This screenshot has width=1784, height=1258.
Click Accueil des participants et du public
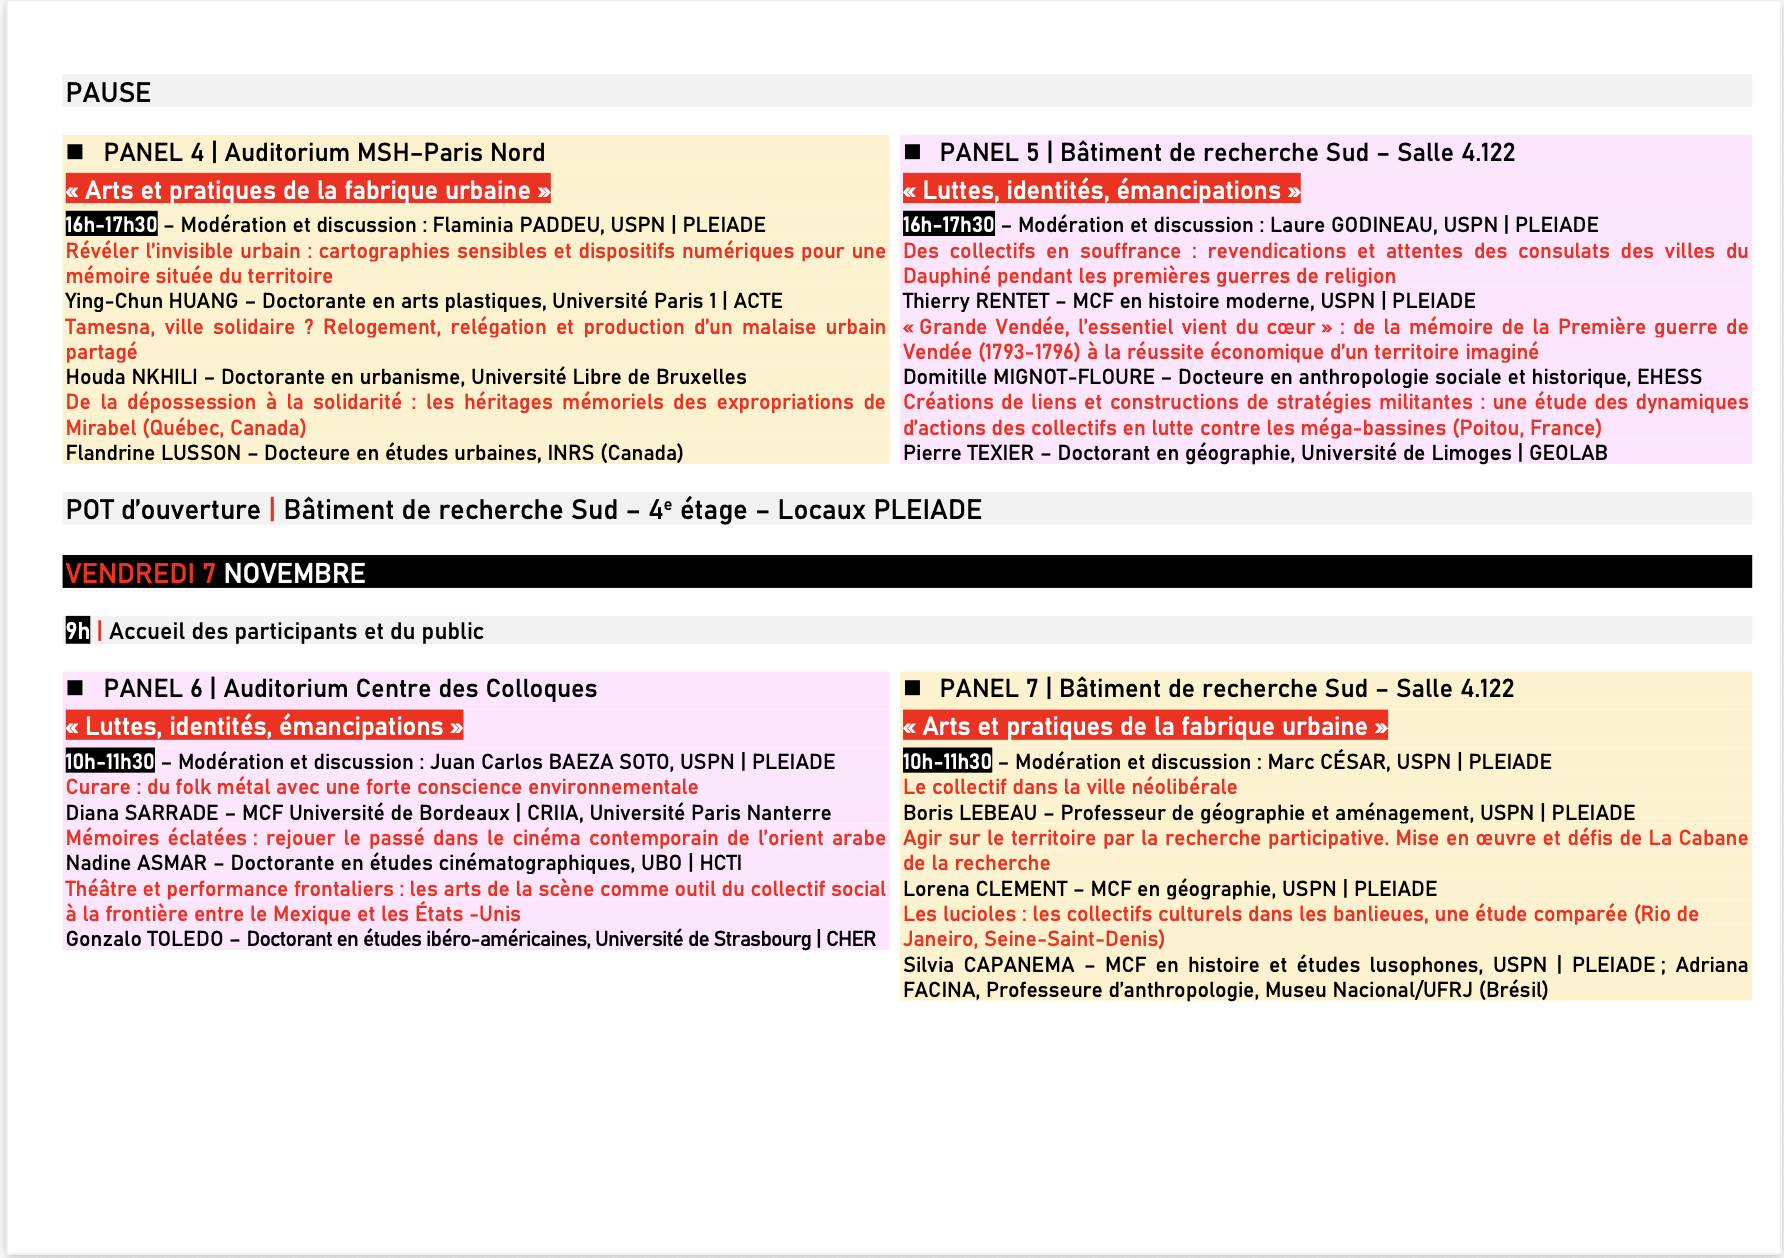(x=296, y=631)
